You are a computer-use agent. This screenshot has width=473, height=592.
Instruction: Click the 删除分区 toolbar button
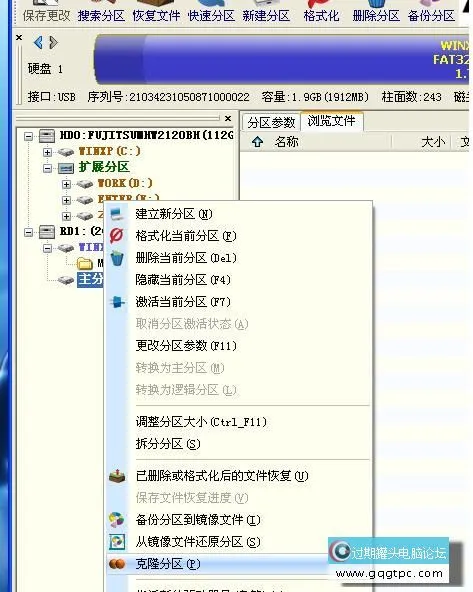(x=376, y=12)
